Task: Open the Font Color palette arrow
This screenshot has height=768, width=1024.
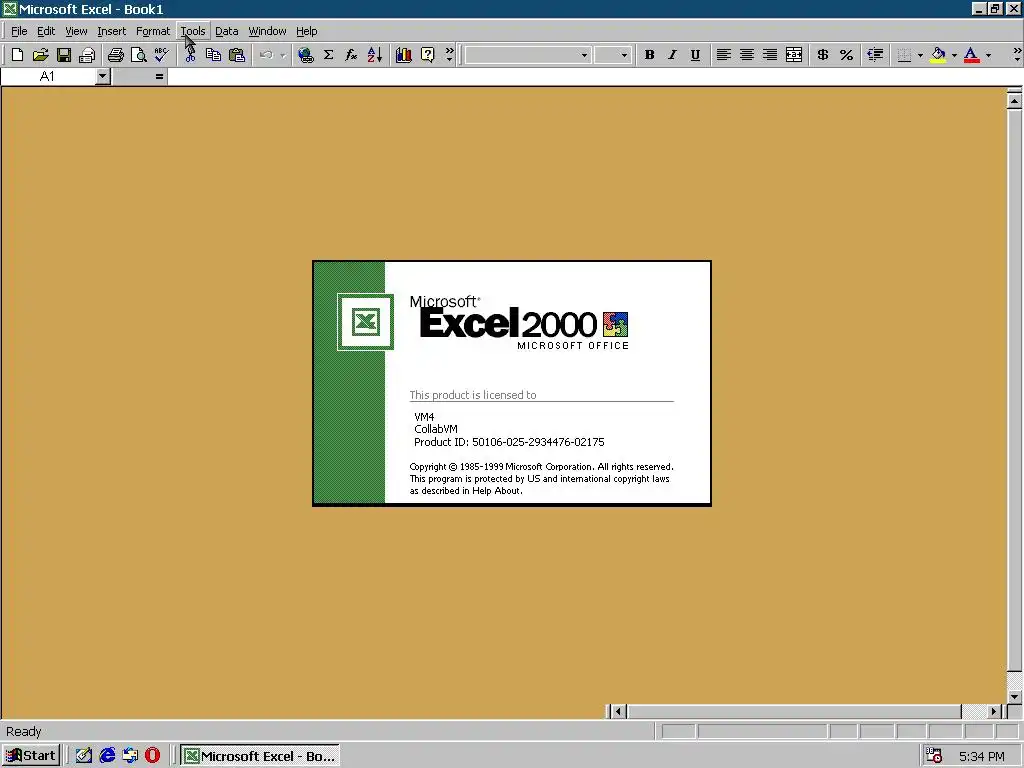Action: [x=988, y=56]
